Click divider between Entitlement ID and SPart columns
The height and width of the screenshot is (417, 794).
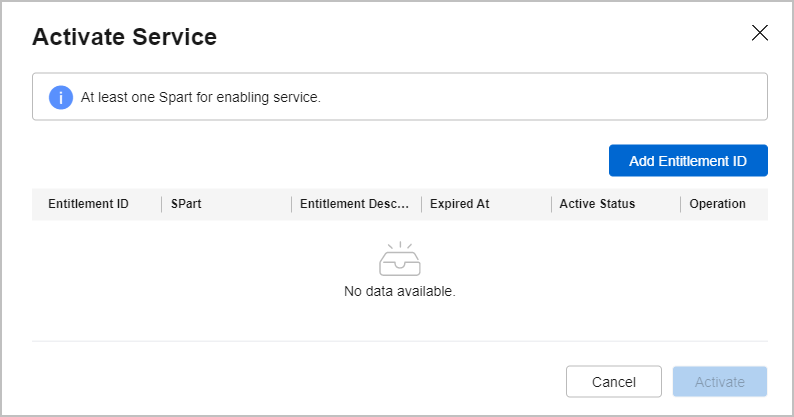(162, 204)
